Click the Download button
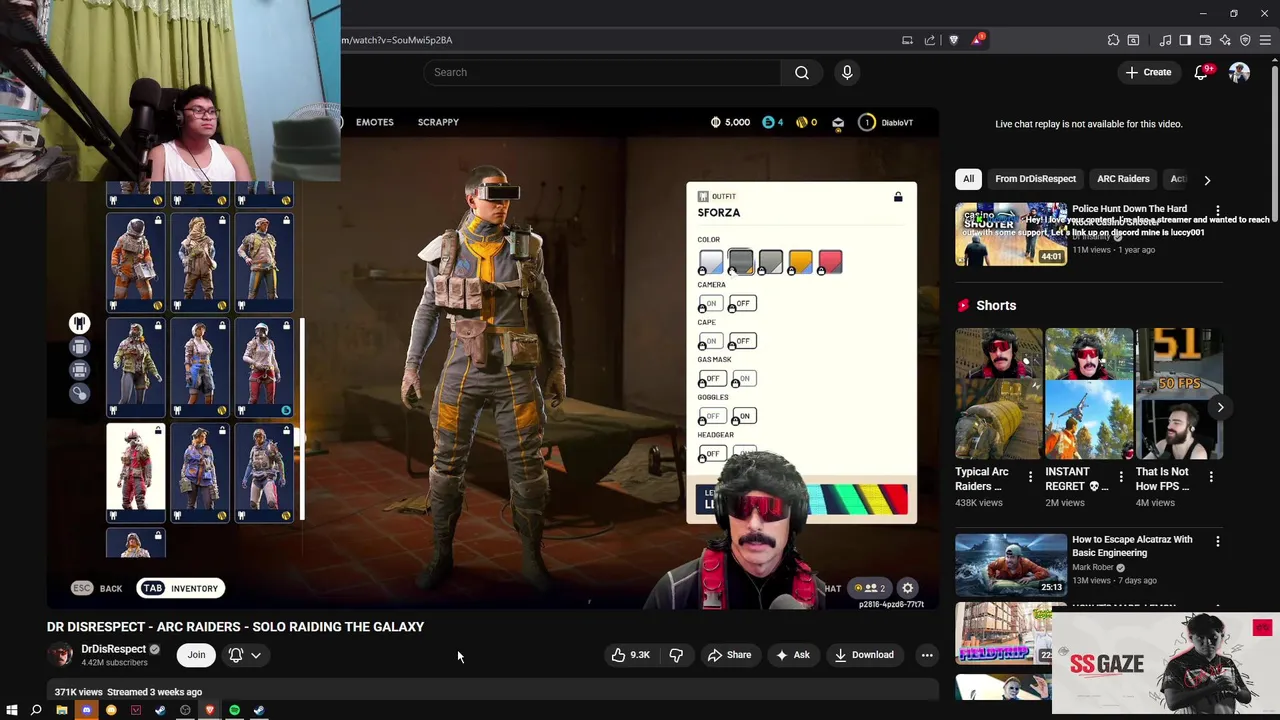 tap(864, 655)
